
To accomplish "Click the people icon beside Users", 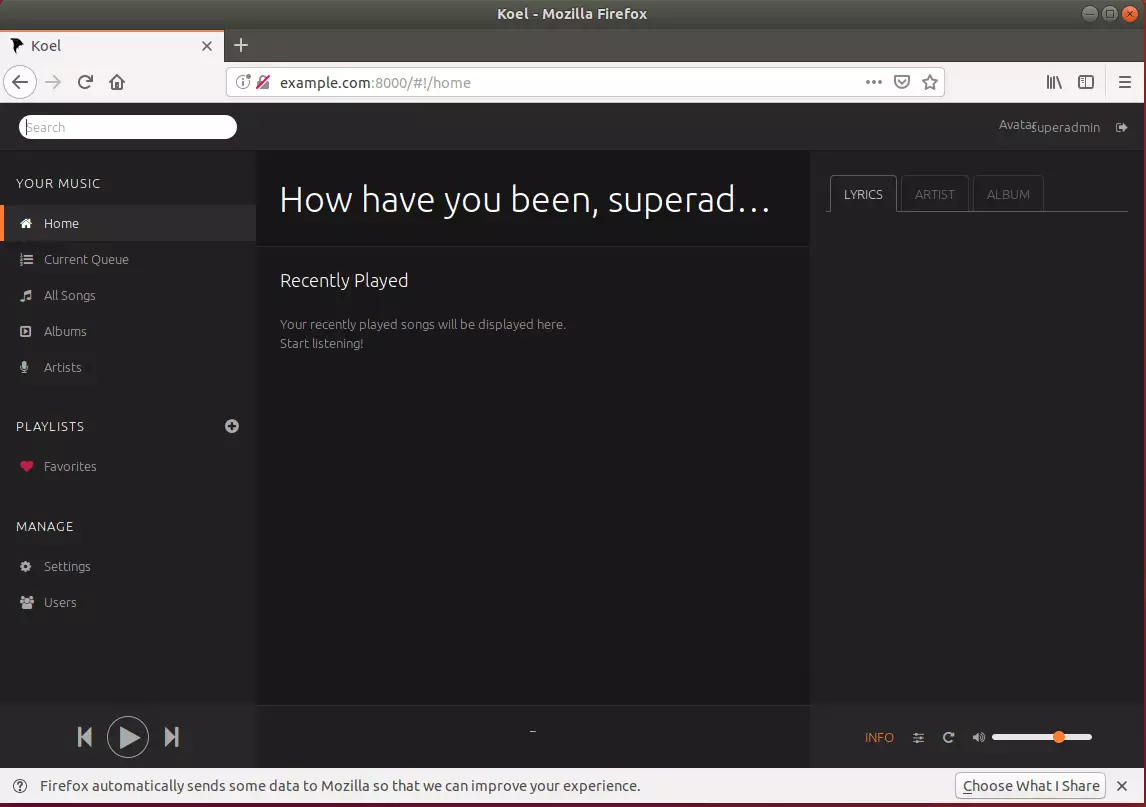I will [x=26, y=602].
